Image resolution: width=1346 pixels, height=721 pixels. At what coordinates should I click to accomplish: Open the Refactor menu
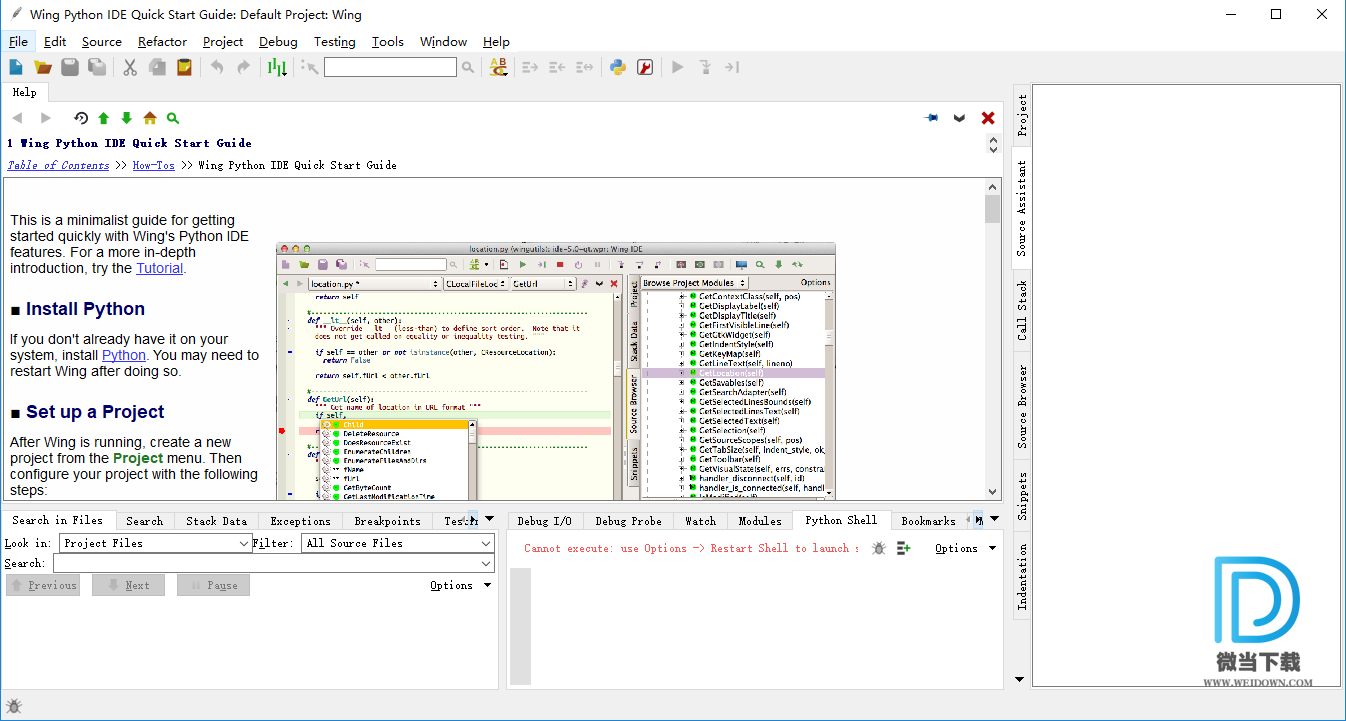pyautogui.click(x=162, y=41)
